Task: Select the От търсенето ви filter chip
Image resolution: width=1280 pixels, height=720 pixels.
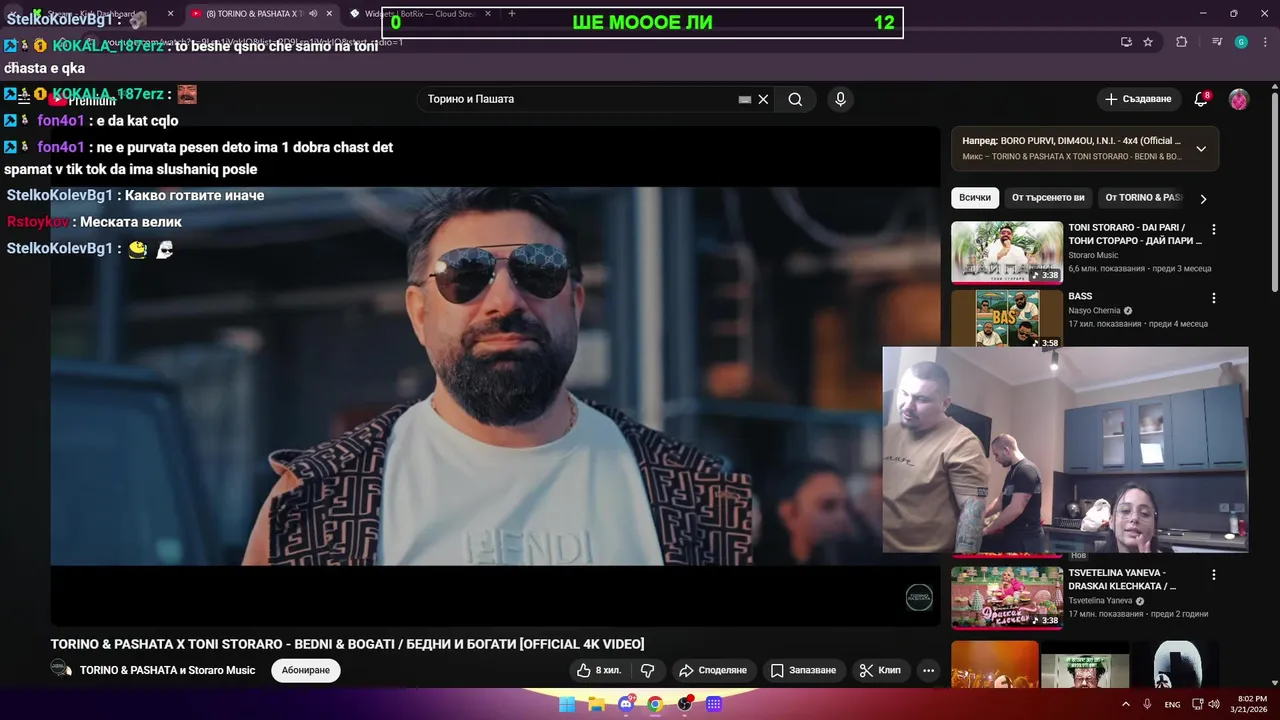Action: click(x=1048, y=198)
